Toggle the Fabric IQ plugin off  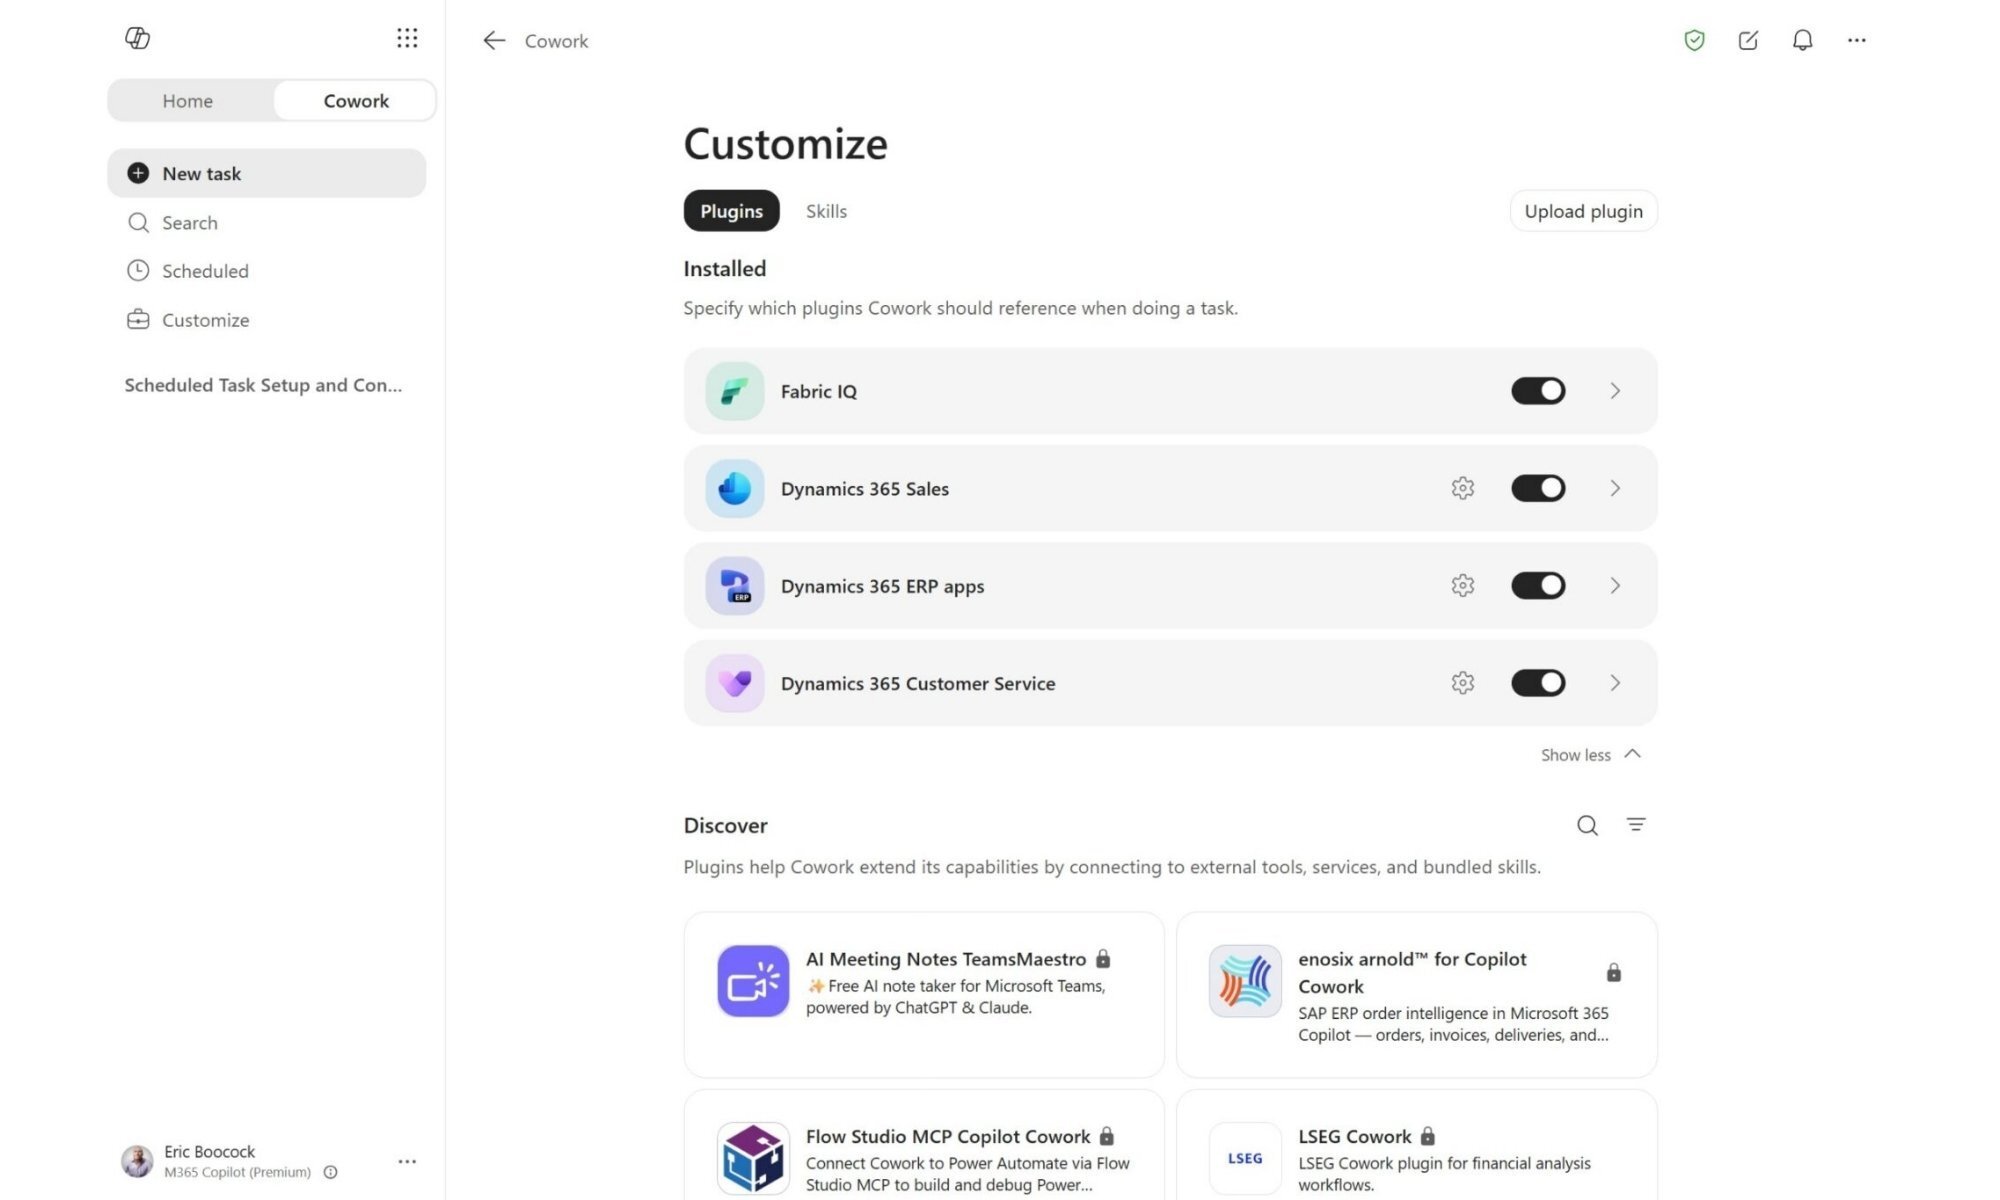click(1538, 391)
